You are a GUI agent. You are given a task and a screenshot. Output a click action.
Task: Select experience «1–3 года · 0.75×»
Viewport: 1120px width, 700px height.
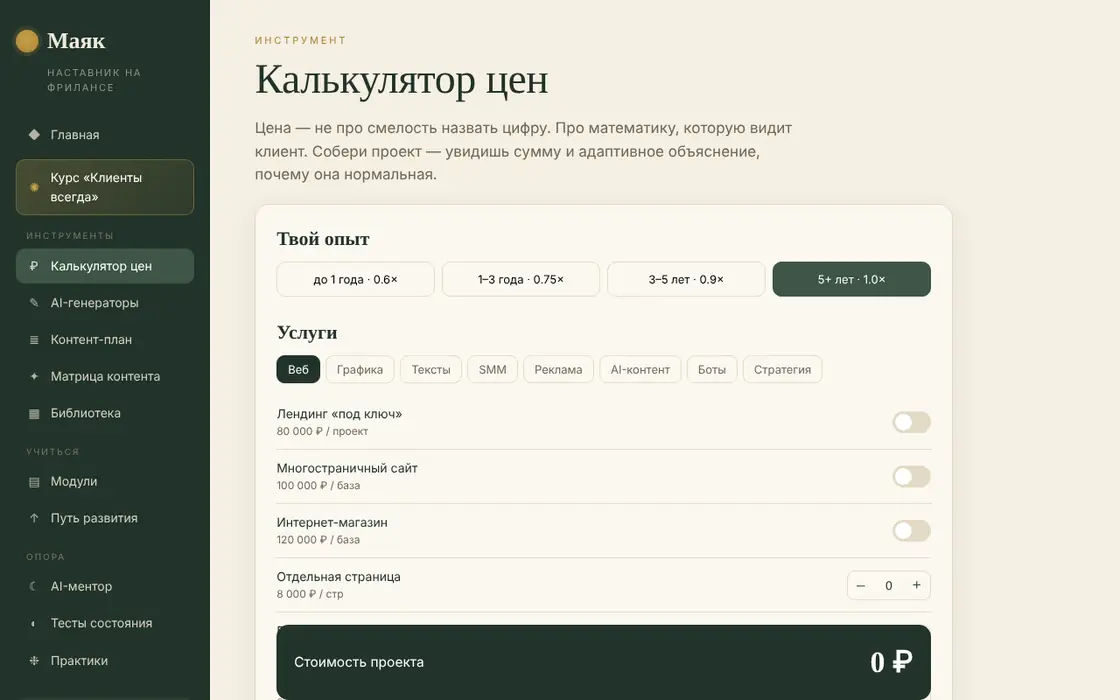[521, 279]
